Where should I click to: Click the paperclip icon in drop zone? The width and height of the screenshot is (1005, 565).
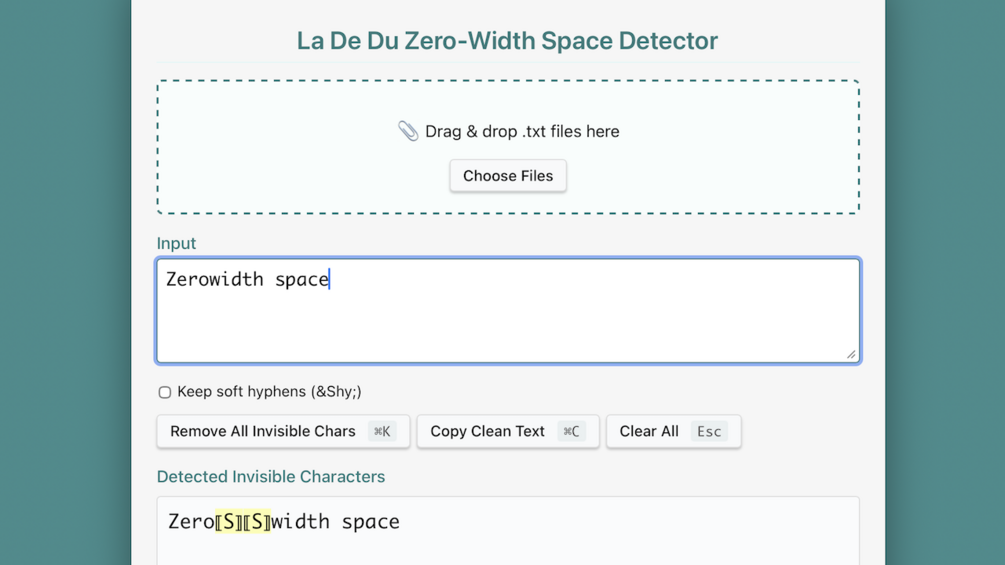(408, 131)
